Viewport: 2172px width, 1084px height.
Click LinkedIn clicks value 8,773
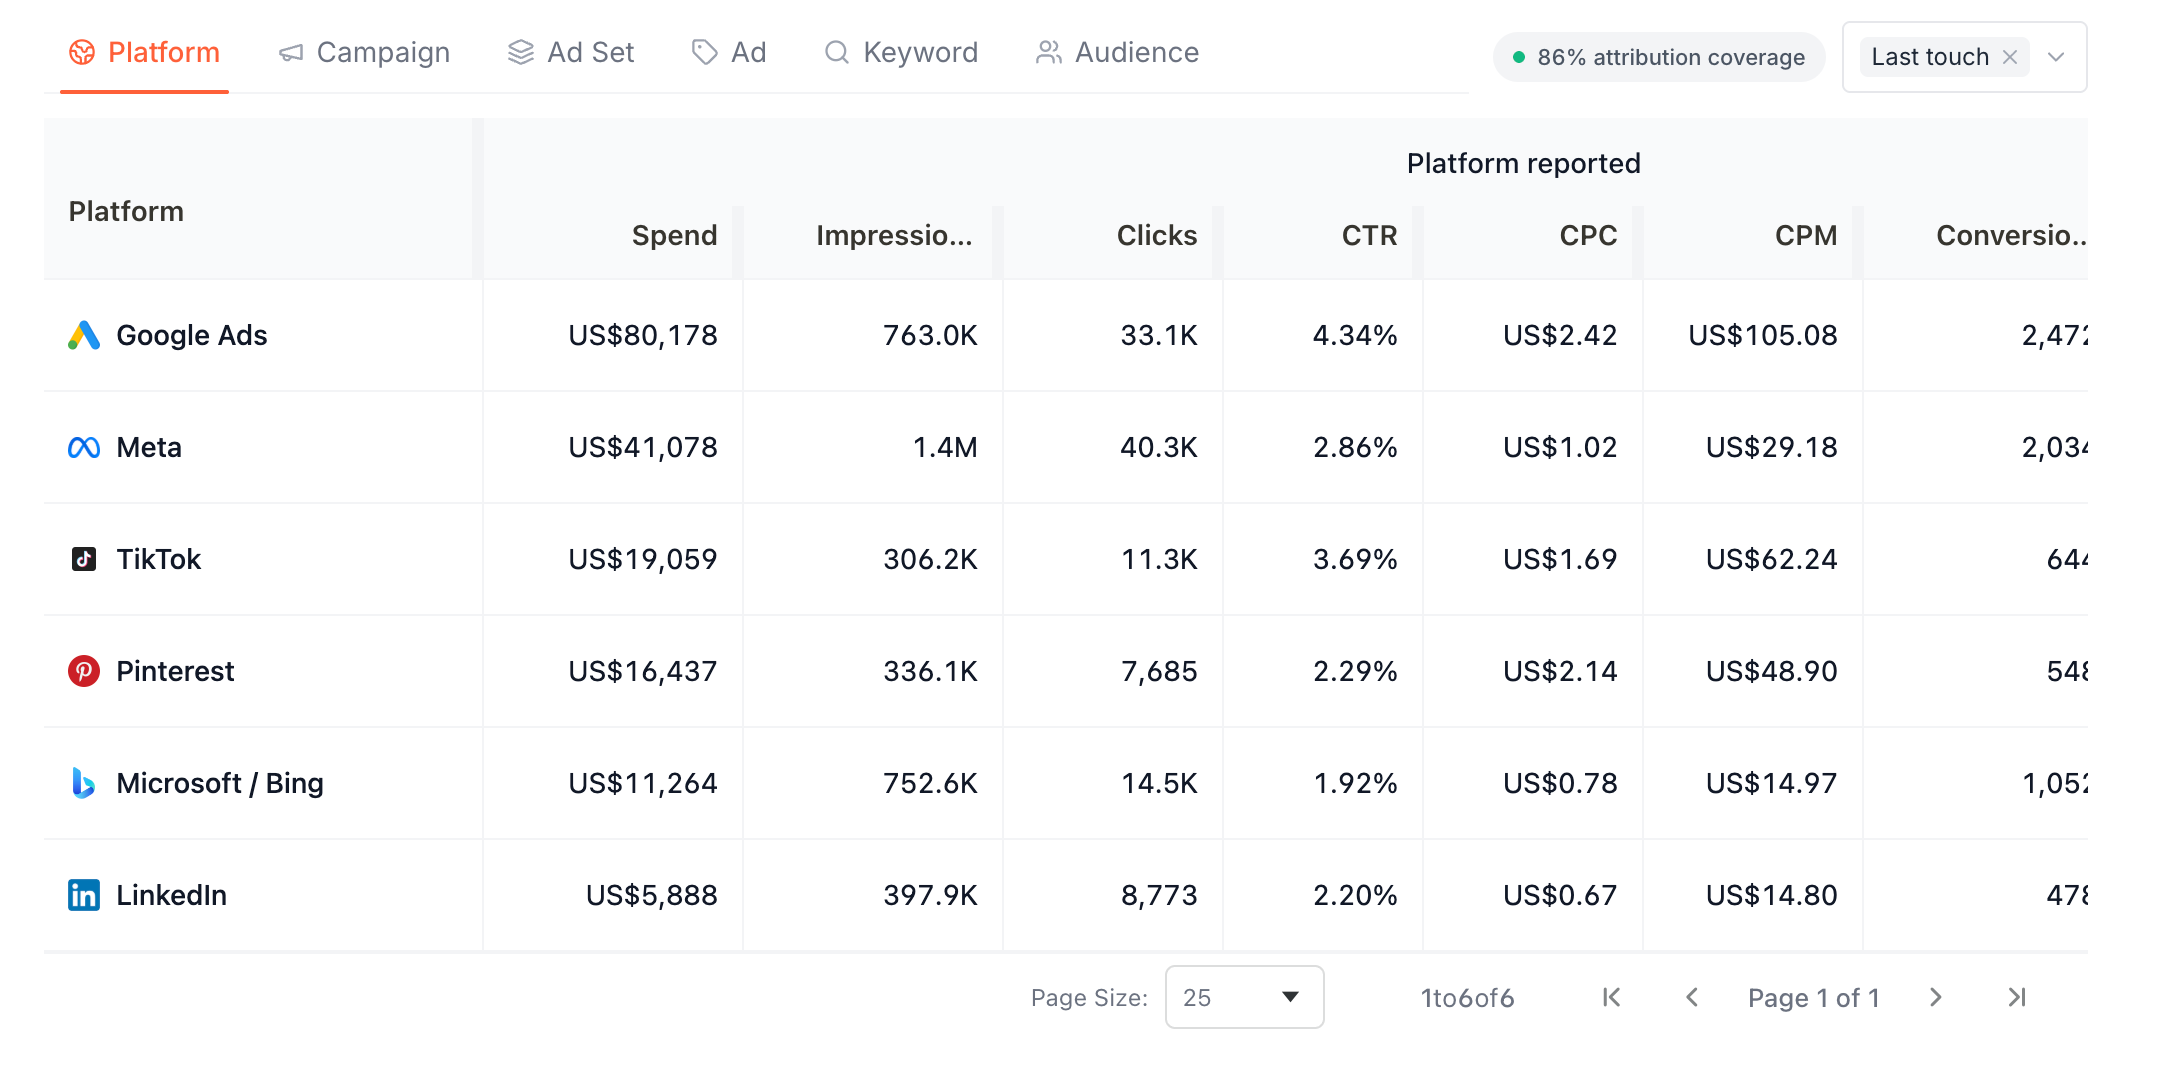pos(1159,895)
